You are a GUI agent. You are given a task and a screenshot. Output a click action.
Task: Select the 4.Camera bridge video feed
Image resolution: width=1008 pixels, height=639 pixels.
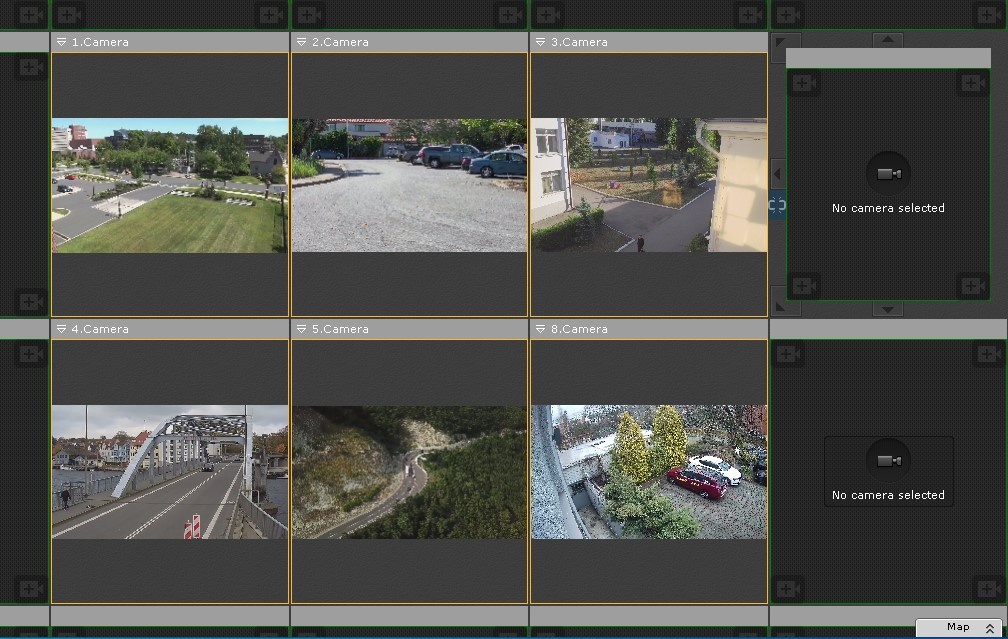[169, 471]
